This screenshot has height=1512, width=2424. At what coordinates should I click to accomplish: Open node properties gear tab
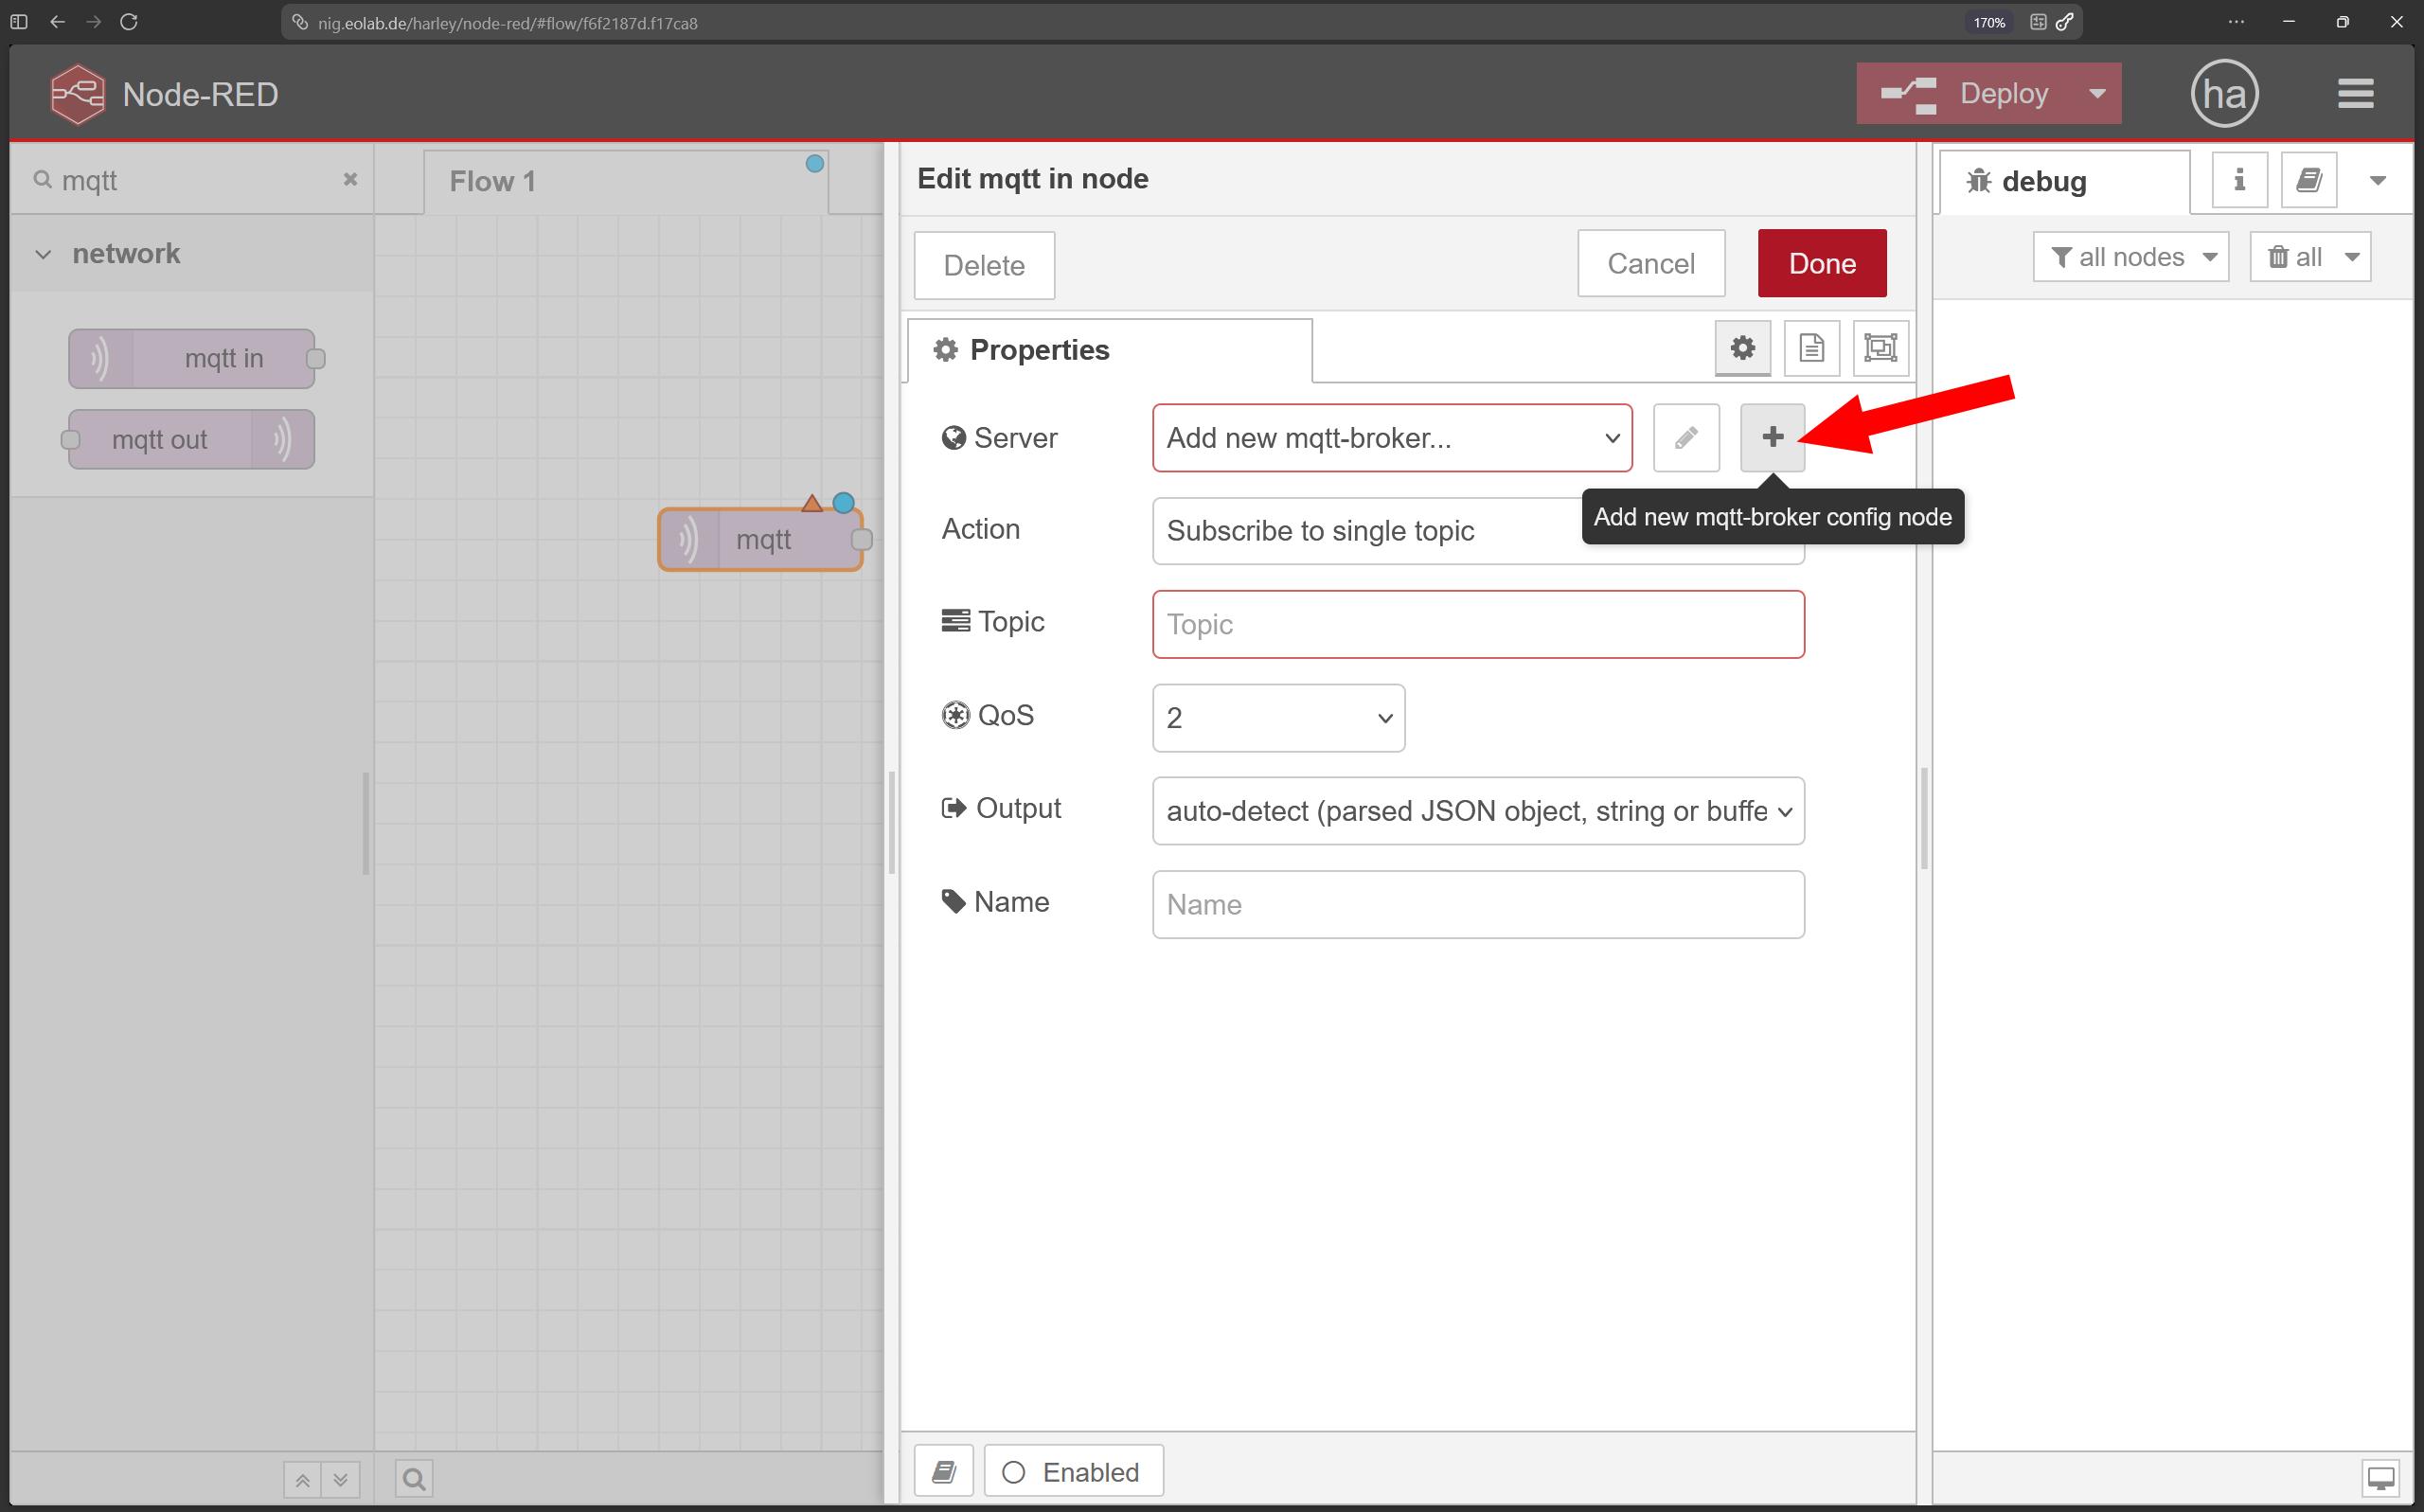[x=1742, y=347]
